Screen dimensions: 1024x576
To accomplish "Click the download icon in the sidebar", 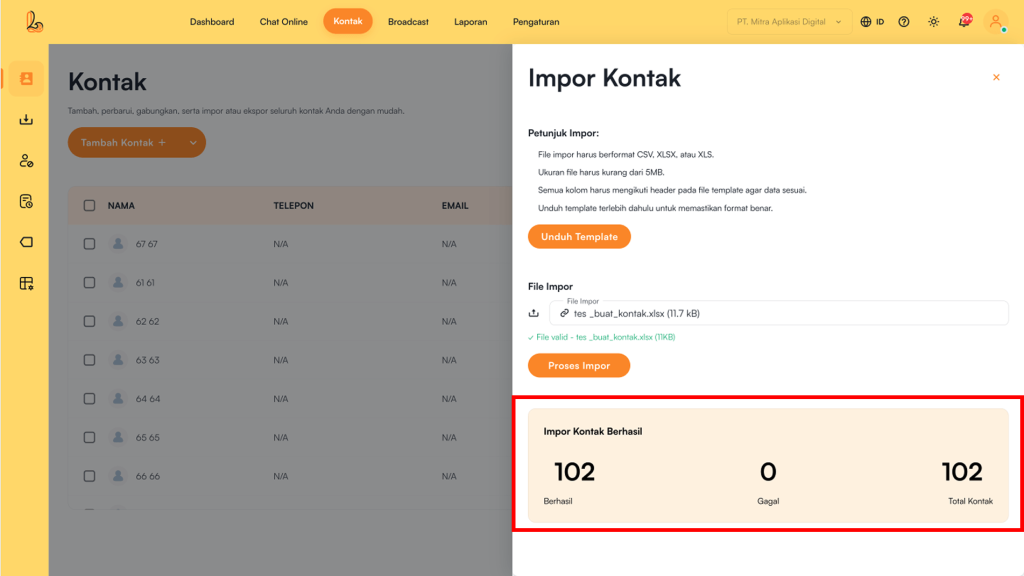I will (26, 120).
